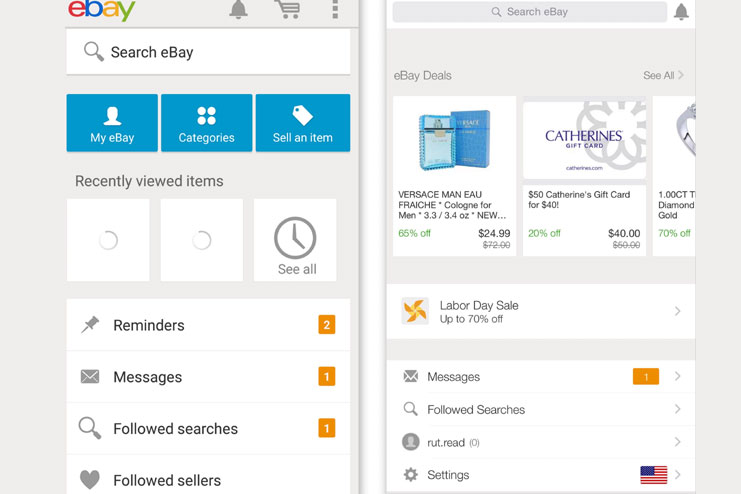Open My eBay tile
This screenshot has height=494, width=741.
(x=112, y=123)
